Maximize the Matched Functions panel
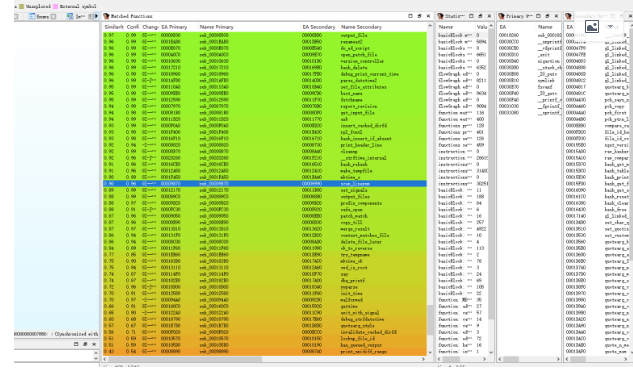This screenshot has height=369, width=633. (410, 16)
